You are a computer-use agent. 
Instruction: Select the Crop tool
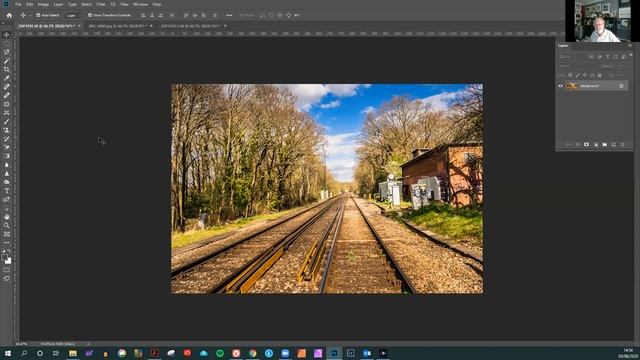coord(7,69)
